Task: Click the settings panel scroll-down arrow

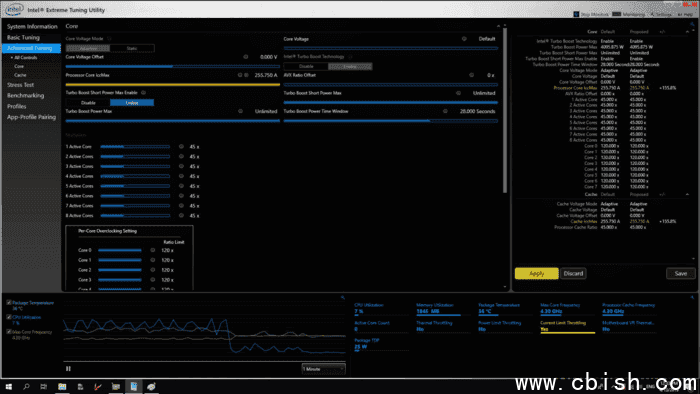Action: tap(505, 287)
